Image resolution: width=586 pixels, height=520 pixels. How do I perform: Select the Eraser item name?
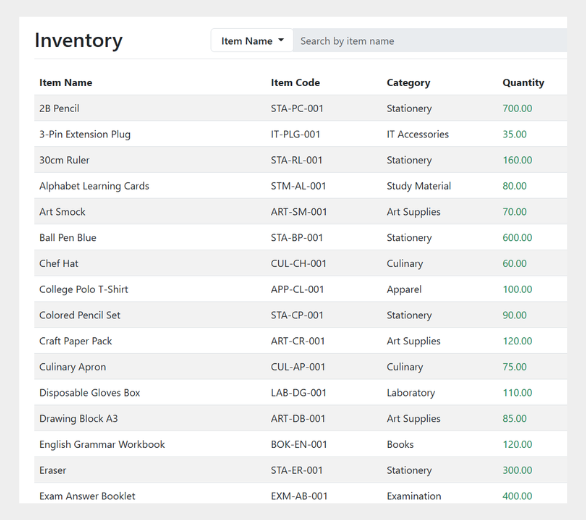(53, 470)
